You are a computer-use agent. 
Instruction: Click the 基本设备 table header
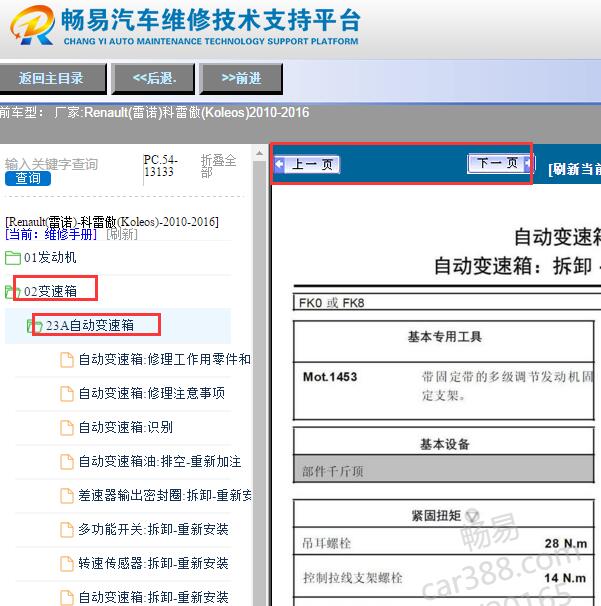point(444,444)
